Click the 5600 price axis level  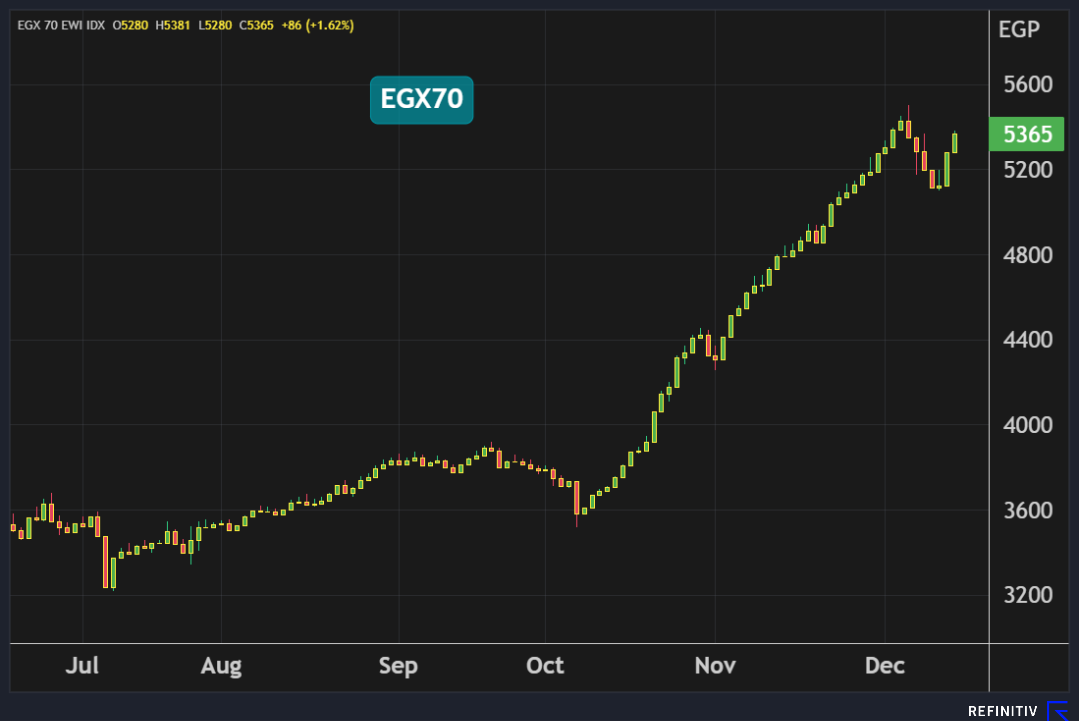coord(1027,84)
